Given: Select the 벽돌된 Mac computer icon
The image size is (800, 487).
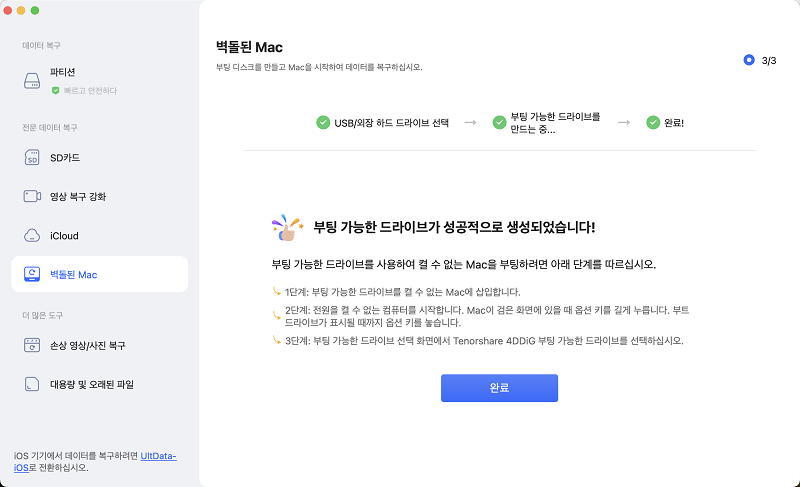Looking at the screenshot, I should [x=32, y=274].
